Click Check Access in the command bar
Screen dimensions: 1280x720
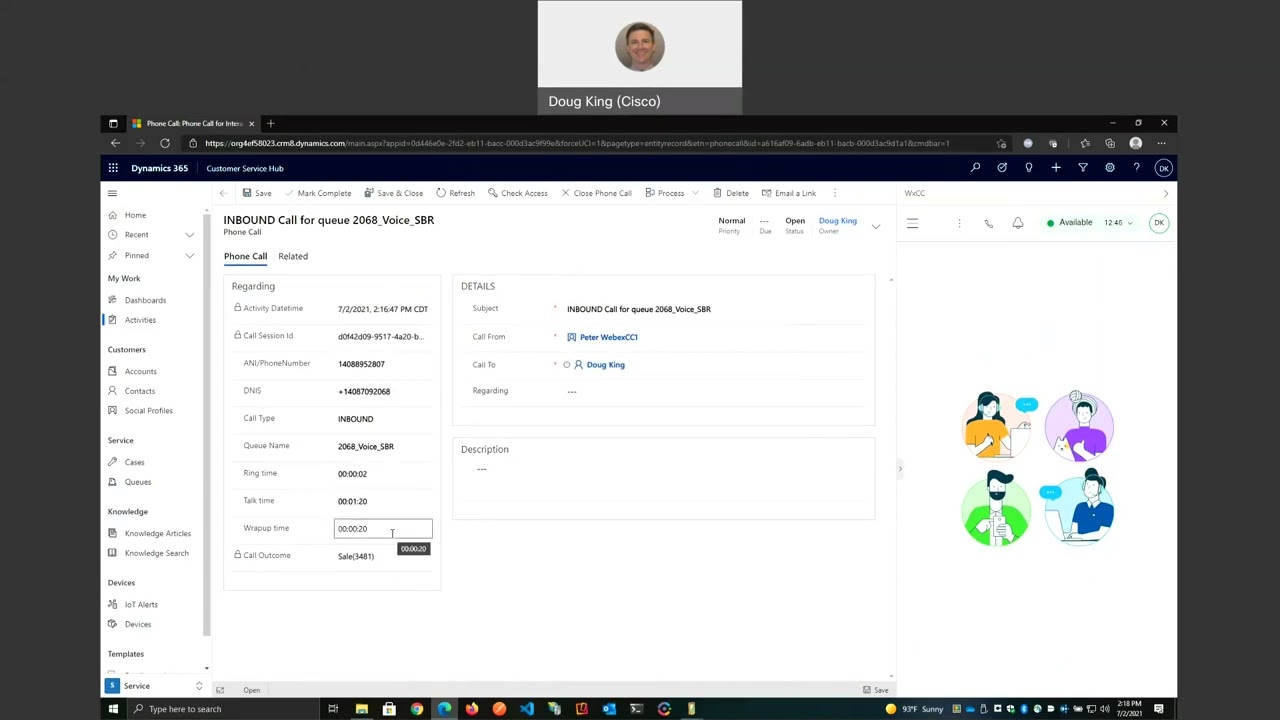518,193
